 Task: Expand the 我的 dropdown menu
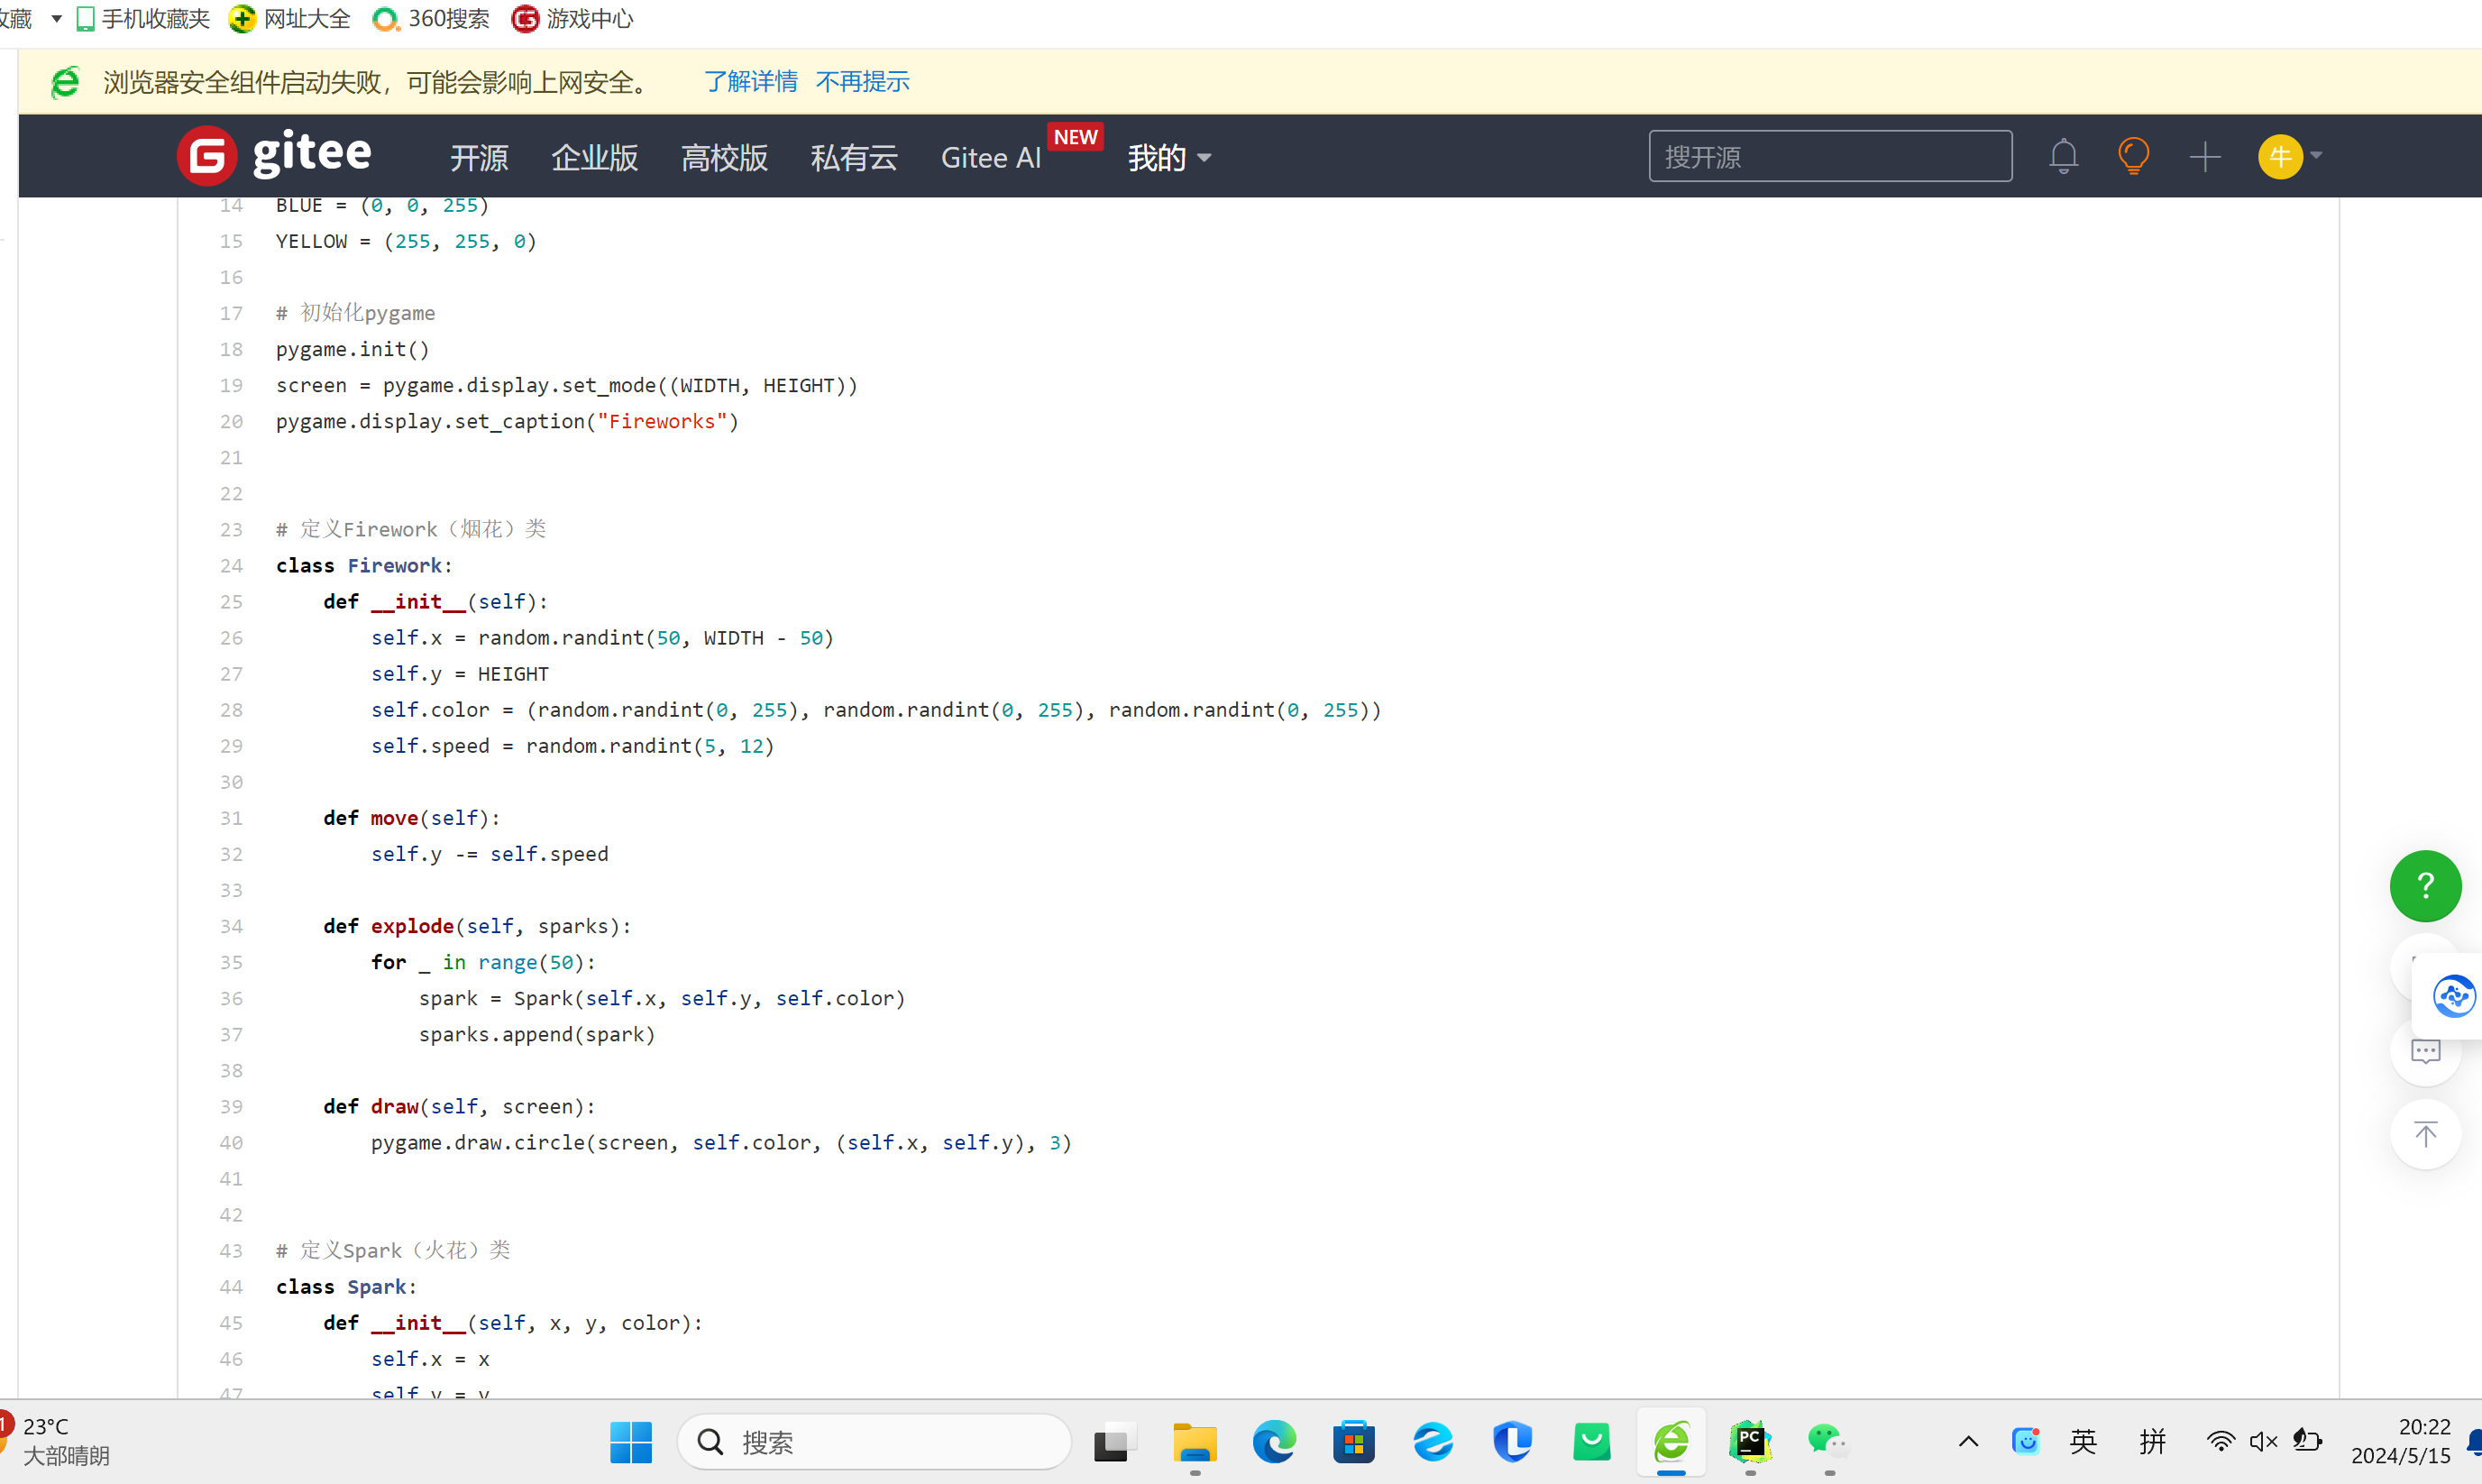[1169, 157]
